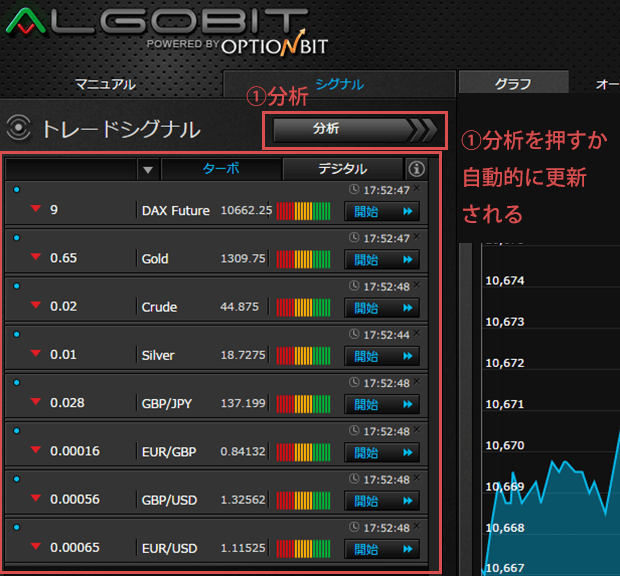Viewport: 620px width, 576px height.
Task: Click the blue status dot in Gold row
Action: point(17,238)
